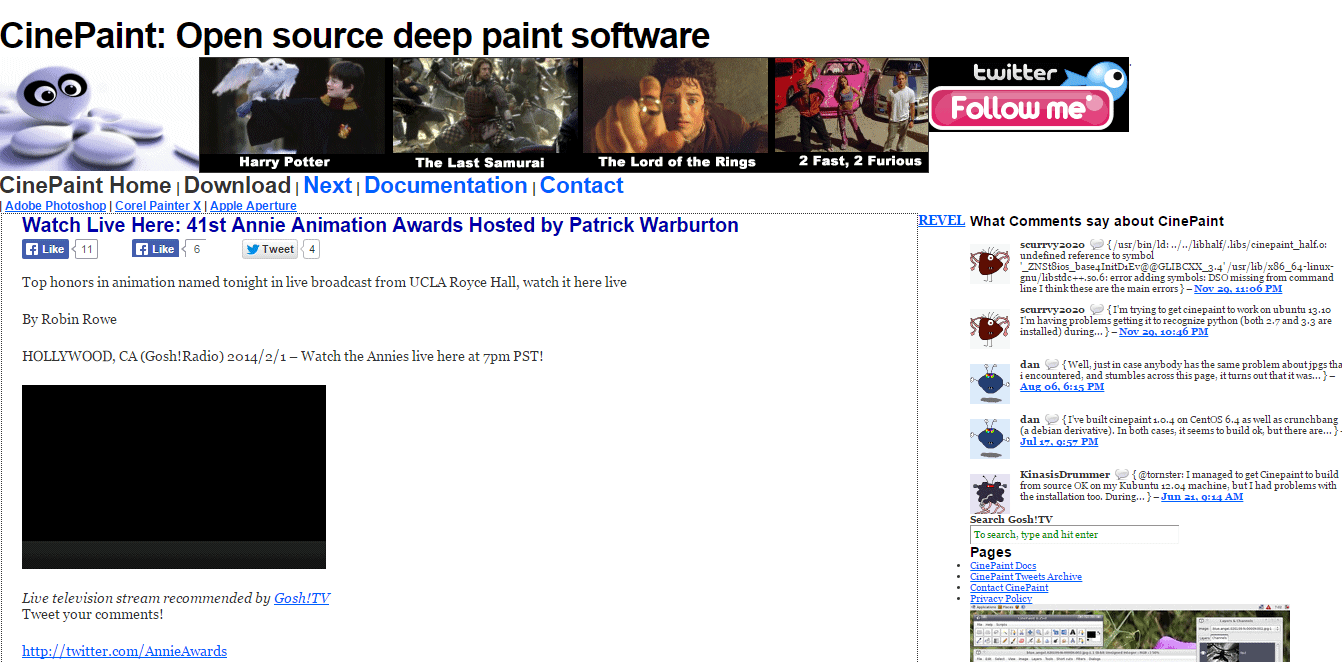The height and width of the screenshot is (662, 1342).
Task: Open the CinePaint Tweets Archive link
Action: [1026, 577]
